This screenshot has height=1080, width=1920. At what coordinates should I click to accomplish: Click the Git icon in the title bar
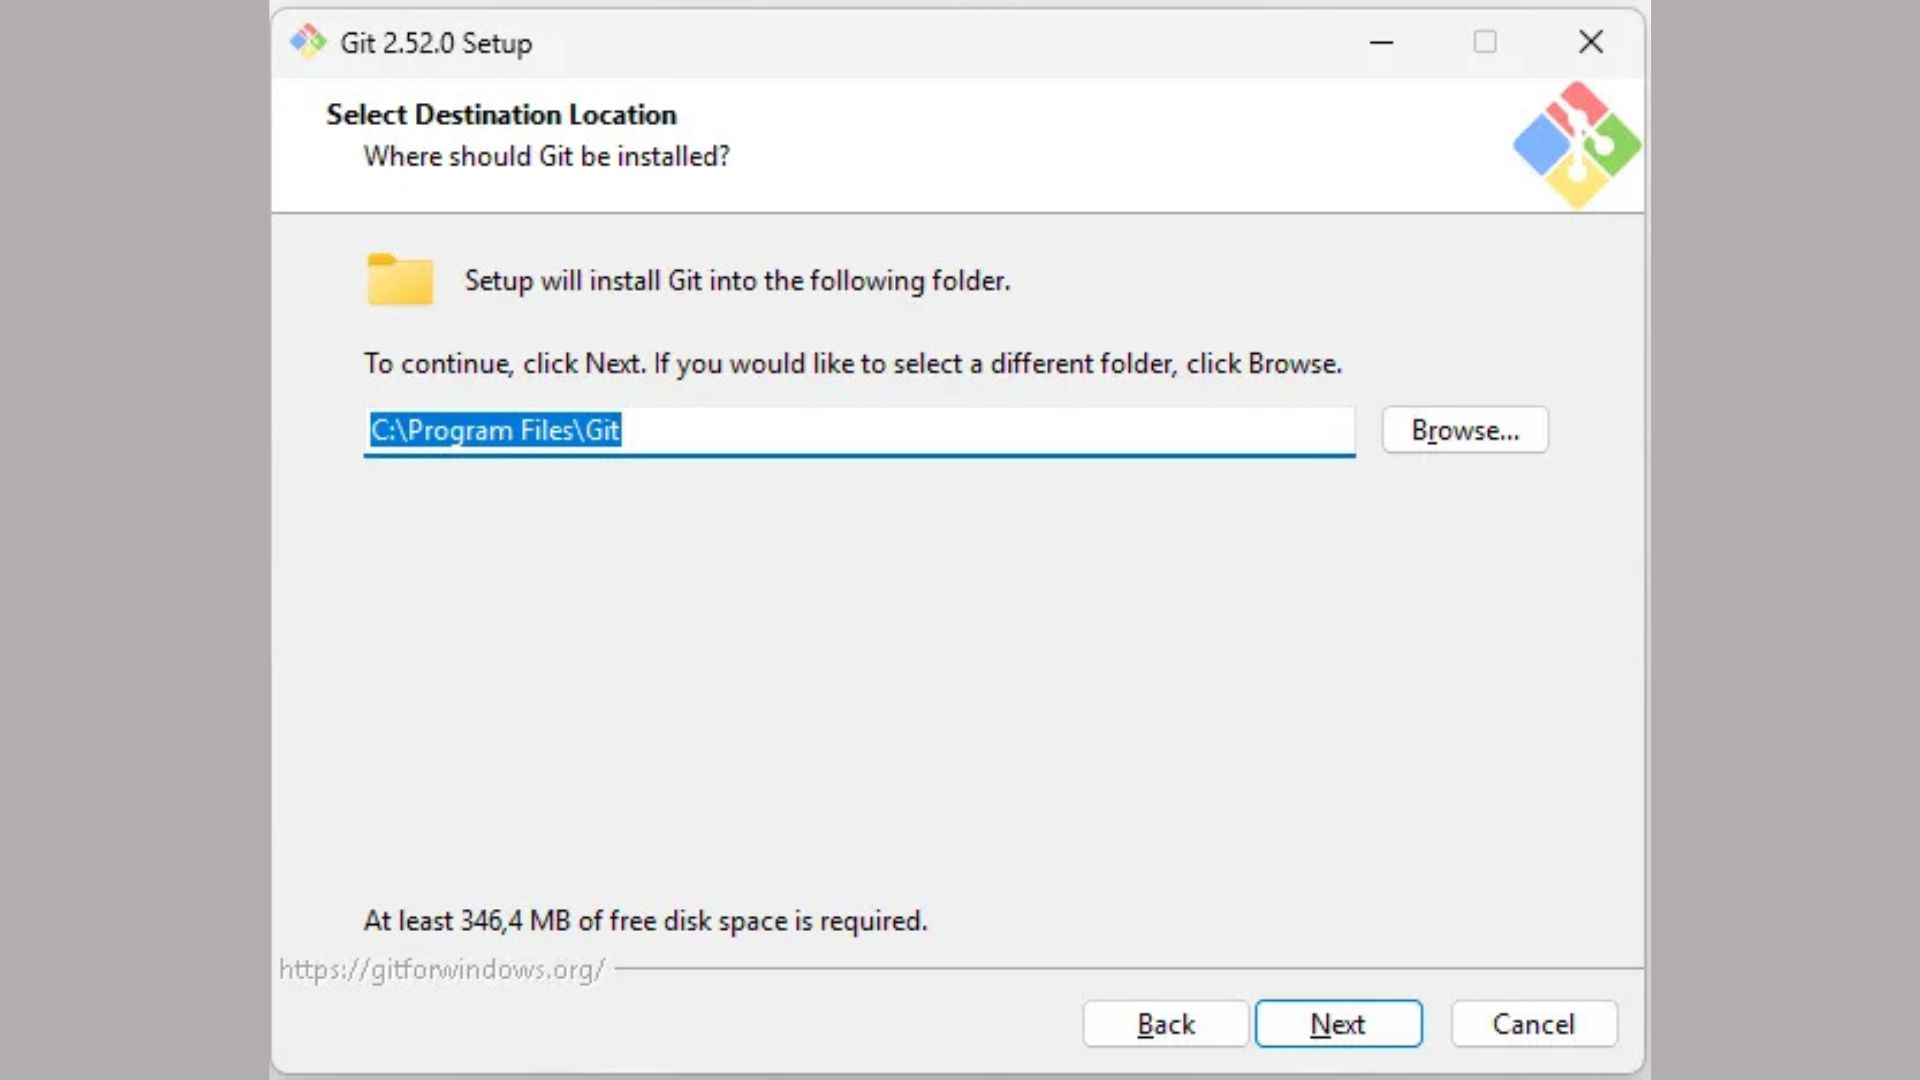tap(308, 42)
